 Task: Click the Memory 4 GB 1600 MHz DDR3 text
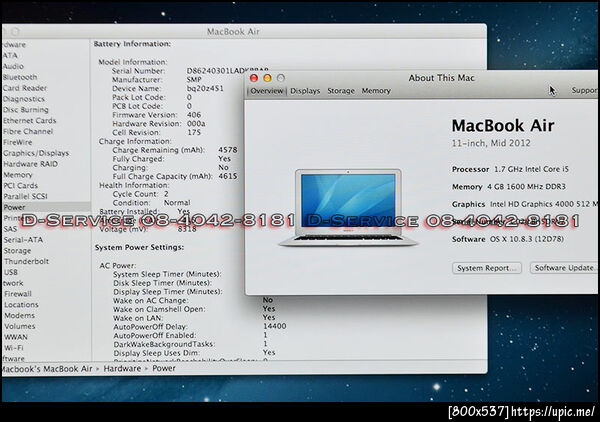point(509,187)
